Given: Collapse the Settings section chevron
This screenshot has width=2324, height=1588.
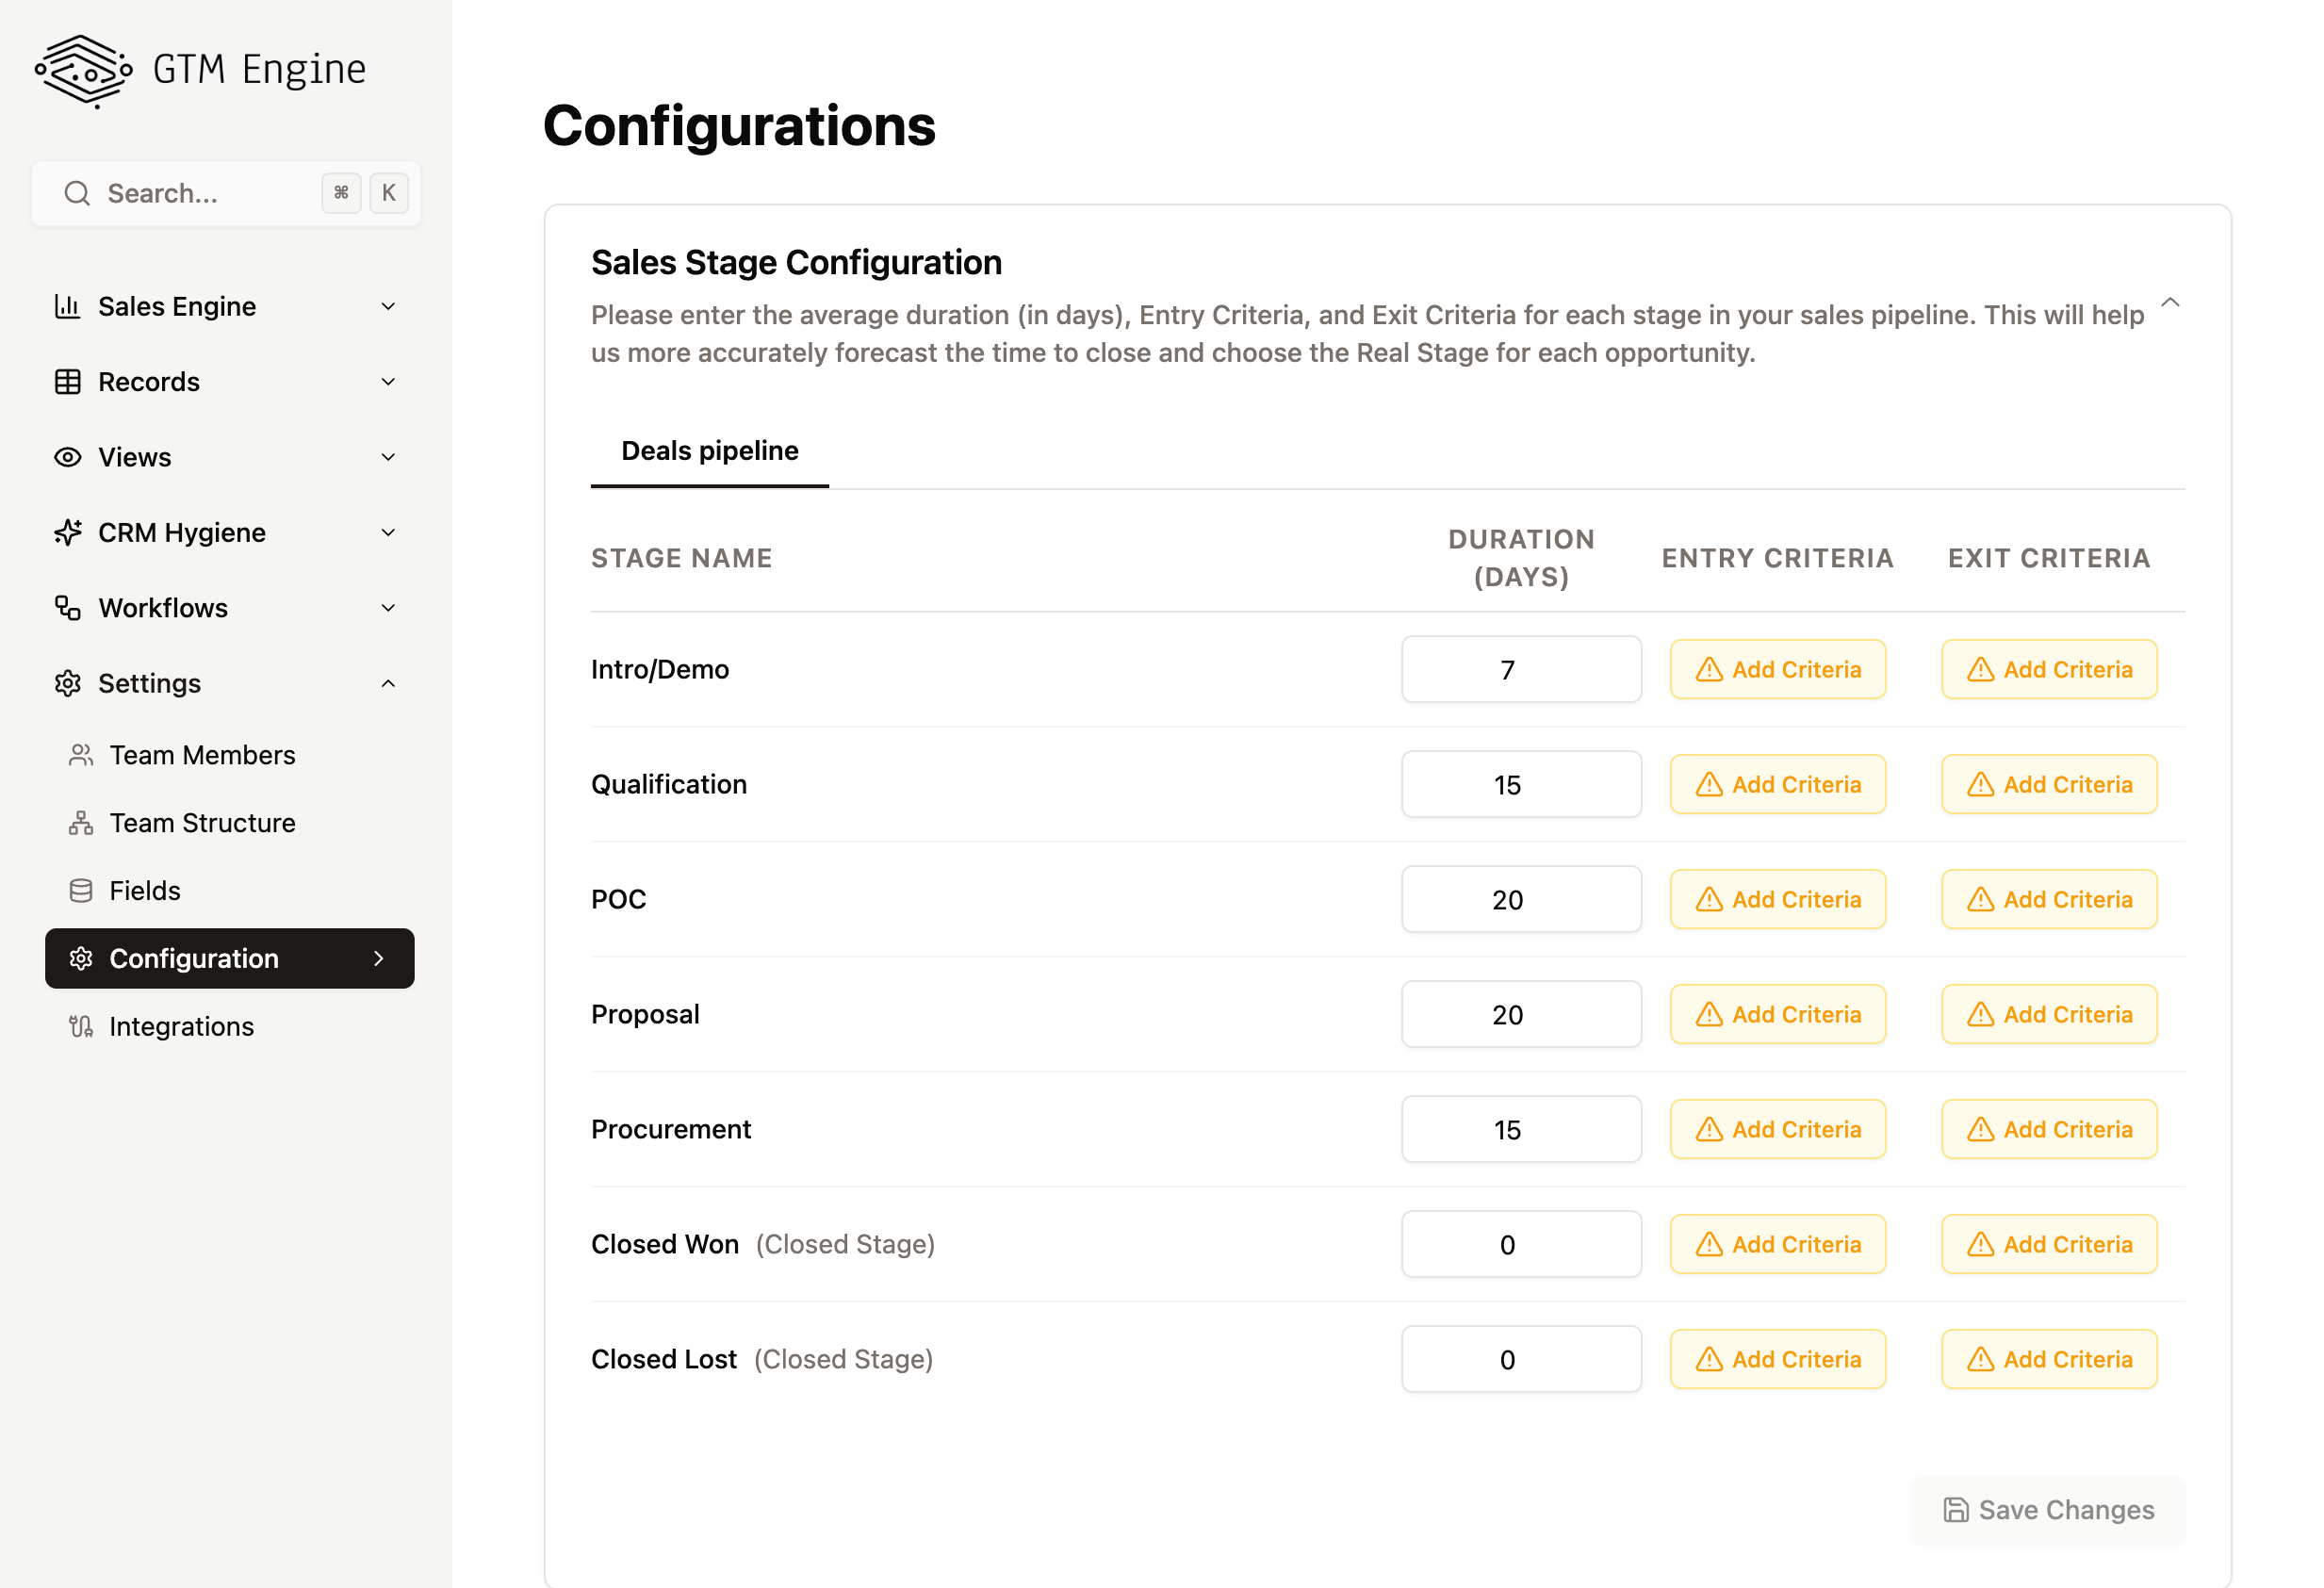Looking at the screenshot, I should coord(388,683).
